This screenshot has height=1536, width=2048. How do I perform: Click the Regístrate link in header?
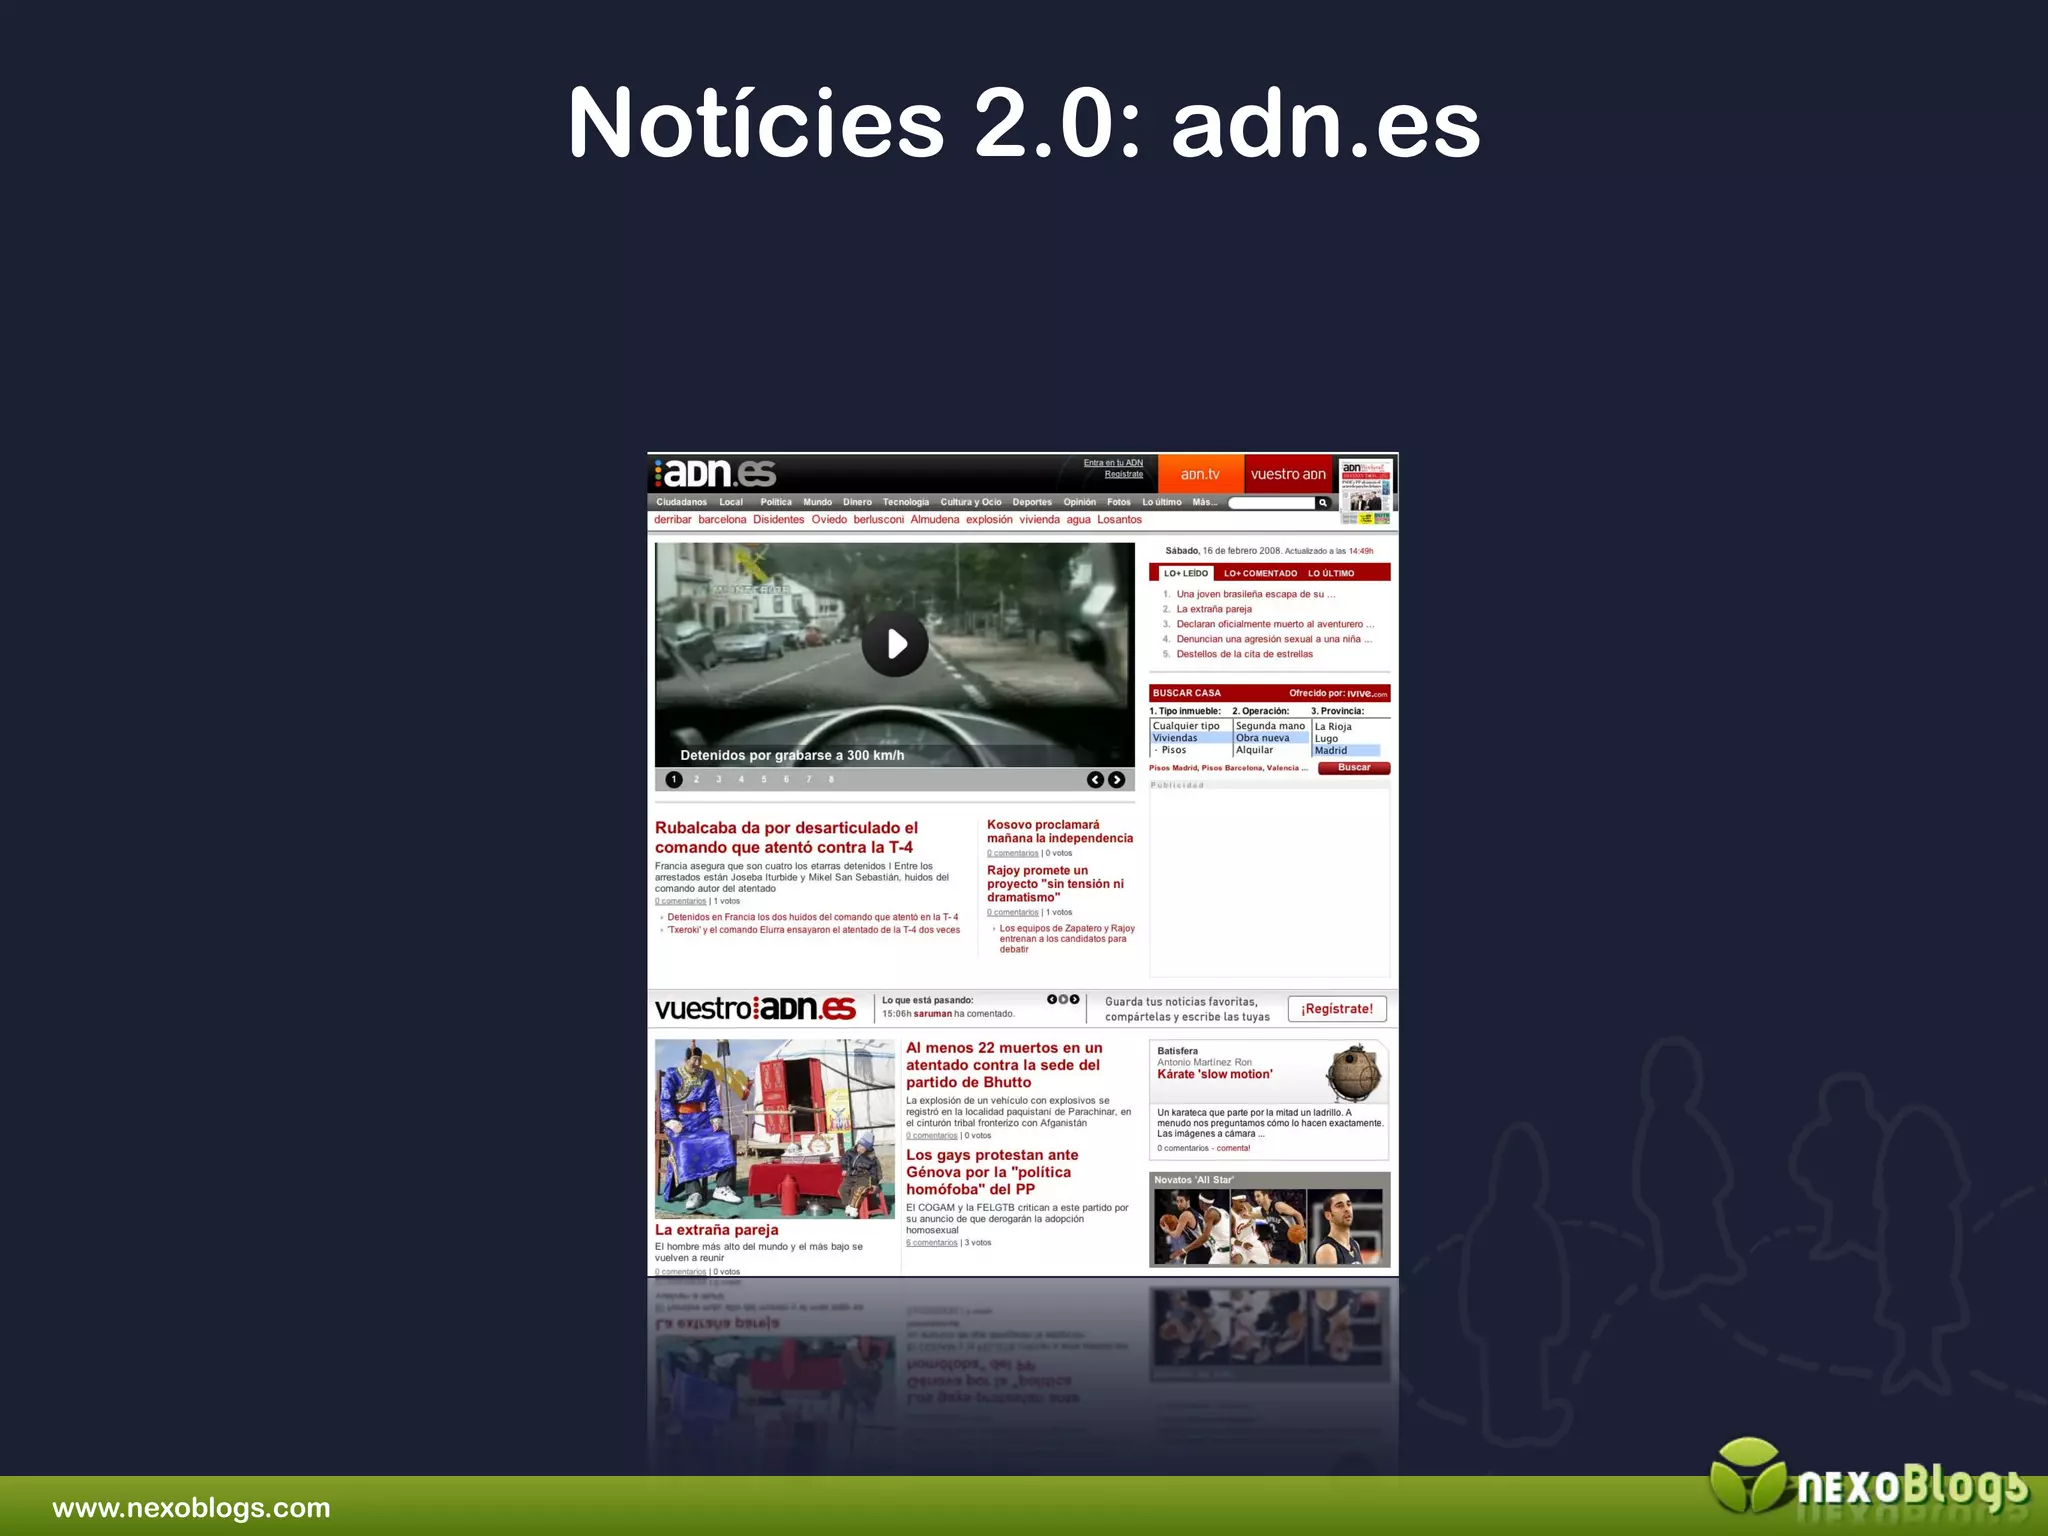pos(1124,474)
